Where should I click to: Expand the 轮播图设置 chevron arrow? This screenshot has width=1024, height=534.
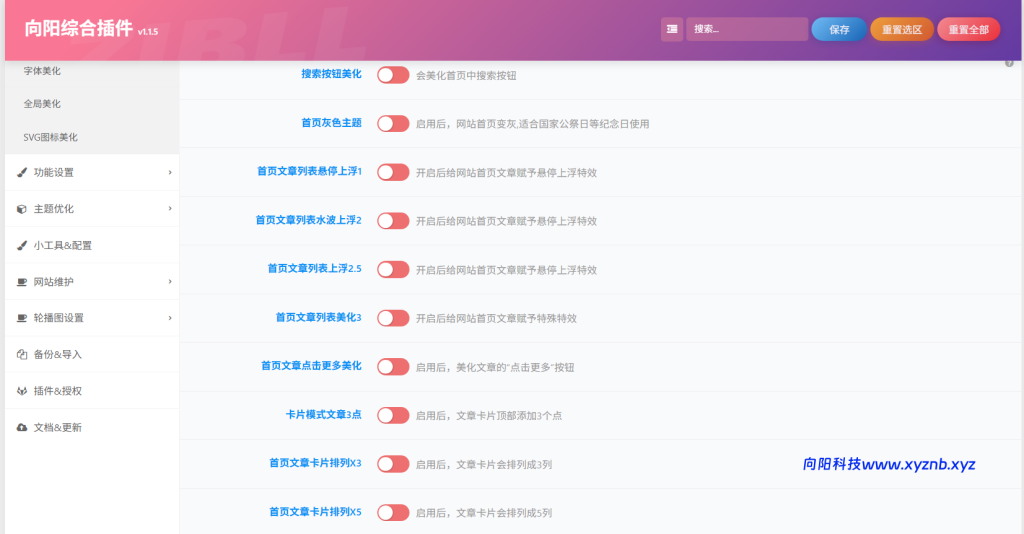click(170, 318)
